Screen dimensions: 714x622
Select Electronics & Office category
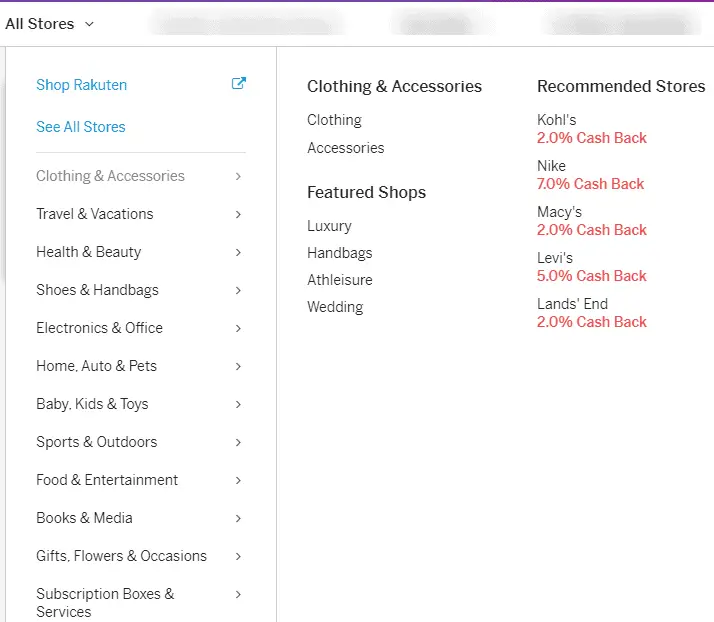click(99, 328)
